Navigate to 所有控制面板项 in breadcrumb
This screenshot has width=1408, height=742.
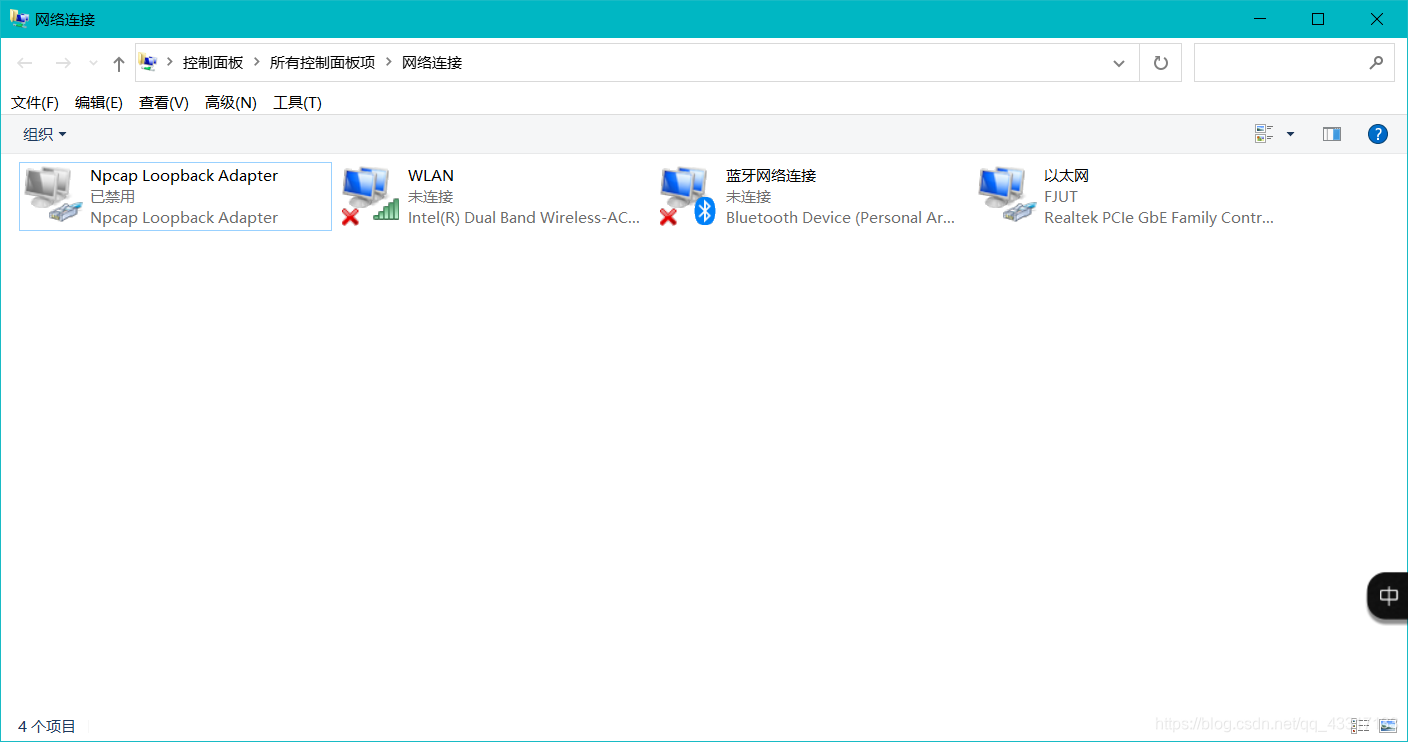pyautogui.click(x=322, y=62)
